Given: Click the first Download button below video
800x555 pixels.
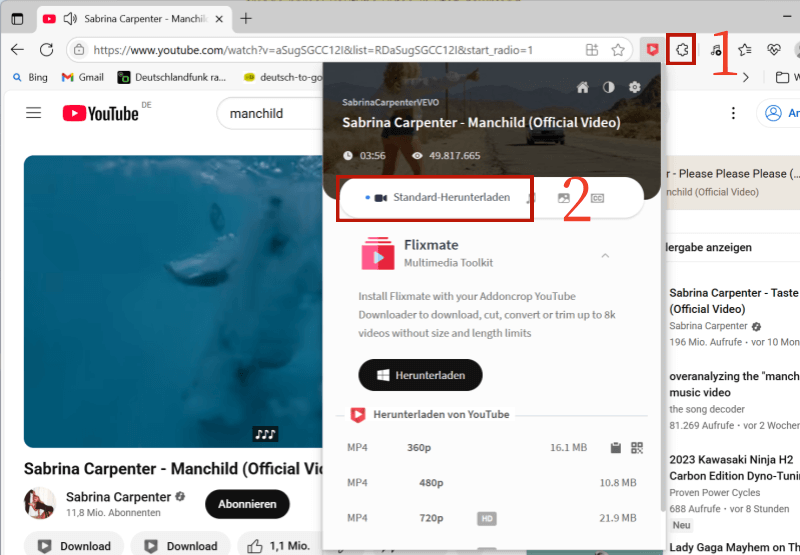Looking at the screenshot, I should [74, 546].
